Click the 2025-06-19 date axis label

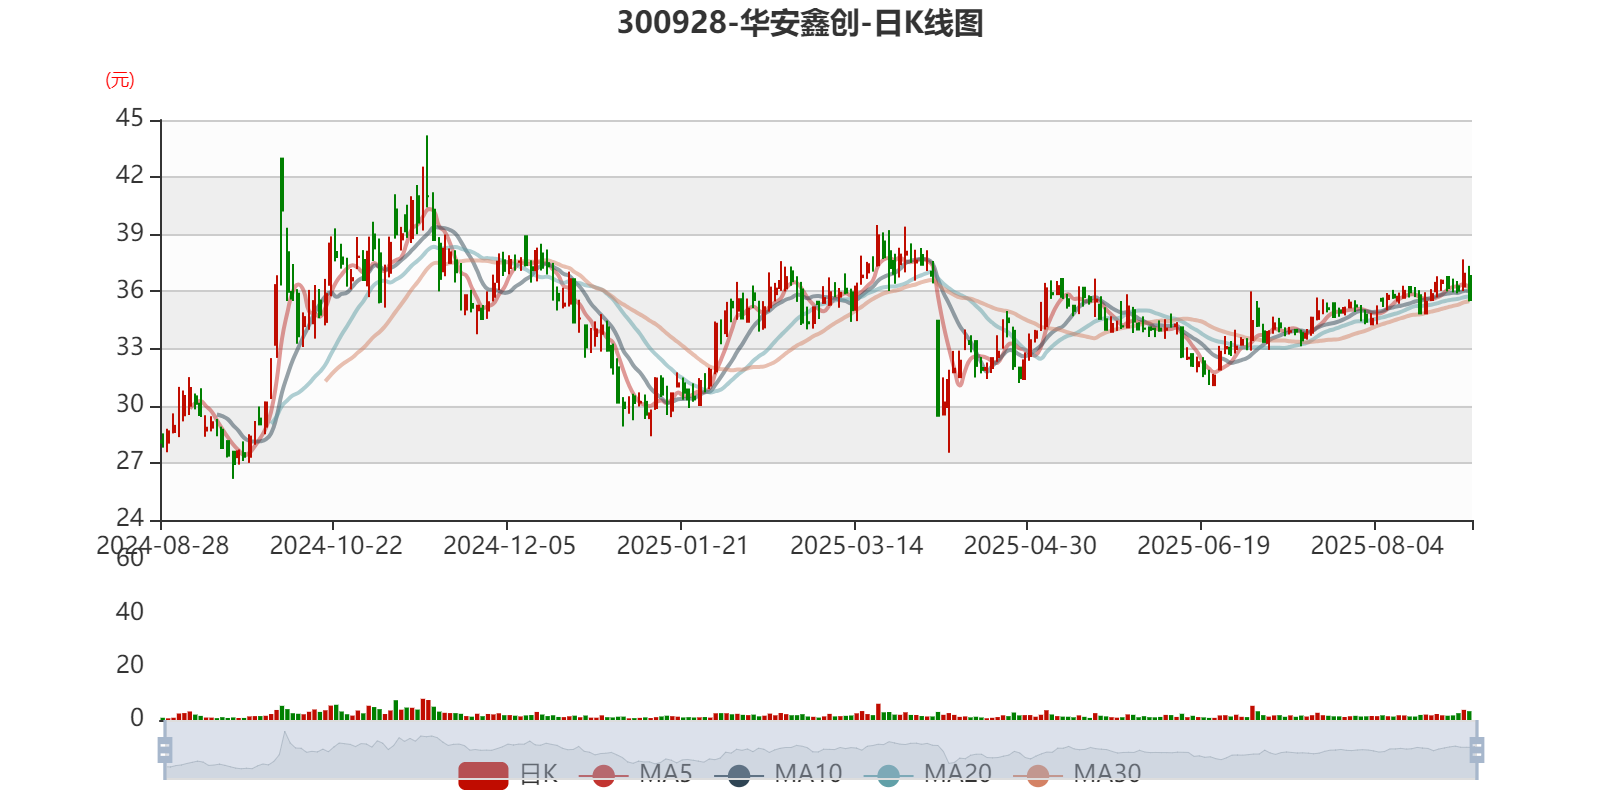pos(1203,546)
